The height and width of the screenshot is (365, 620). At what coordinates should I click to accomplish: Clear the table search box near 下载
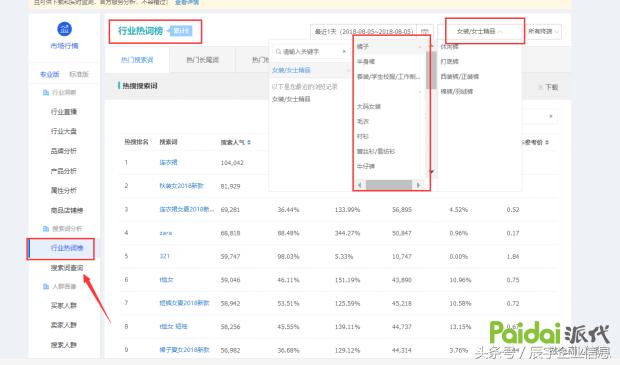point(551,117)
